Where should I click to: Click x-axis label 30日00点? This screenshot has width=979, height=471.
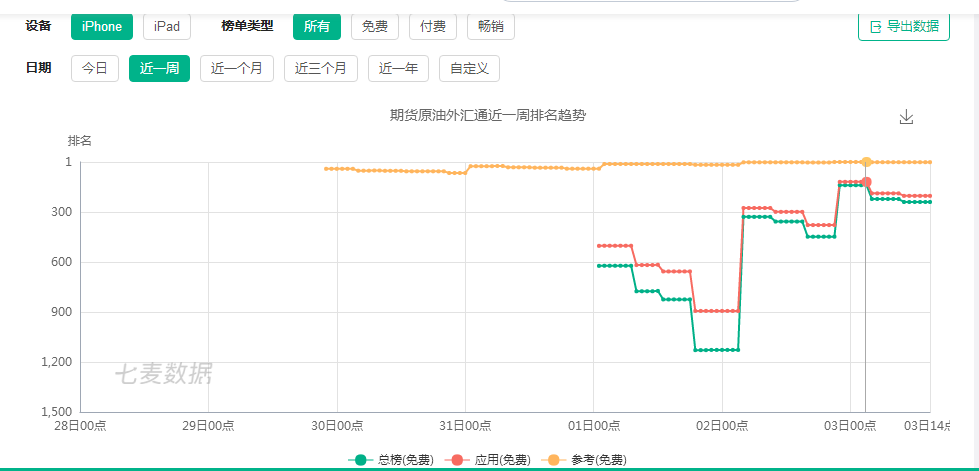point(337,425)
